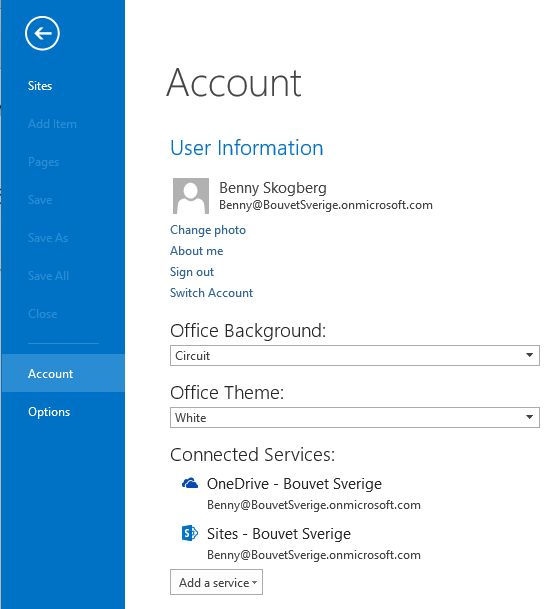Expand the Office Theme dropdown arrow
Screen dimensions: 552x609
click(x=529, y=417)
